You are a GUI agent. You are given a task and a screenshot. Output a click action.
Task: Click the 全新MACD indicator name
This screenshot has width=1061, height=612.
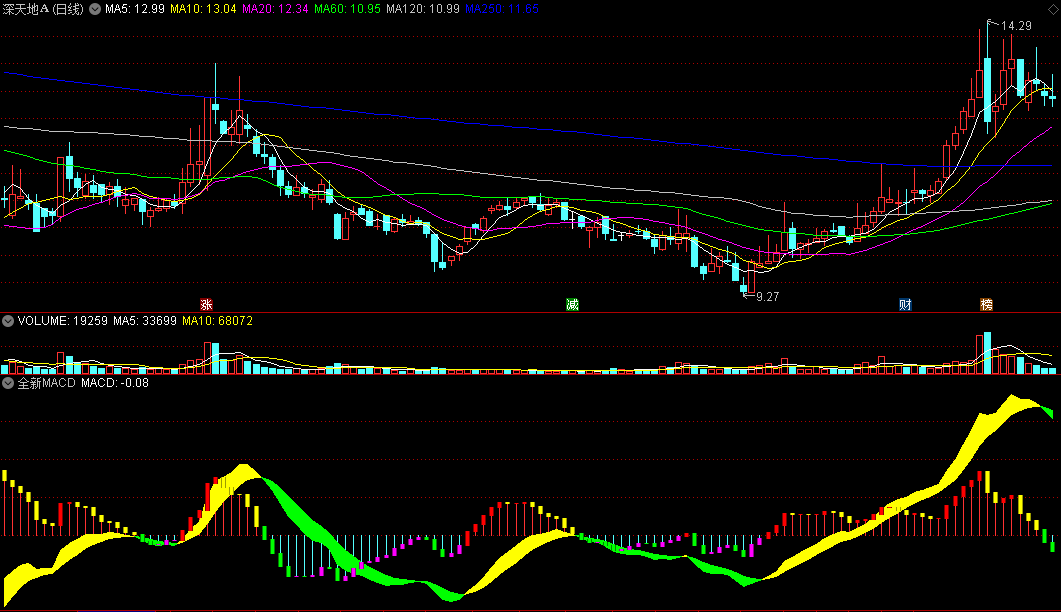pos(46,383)
